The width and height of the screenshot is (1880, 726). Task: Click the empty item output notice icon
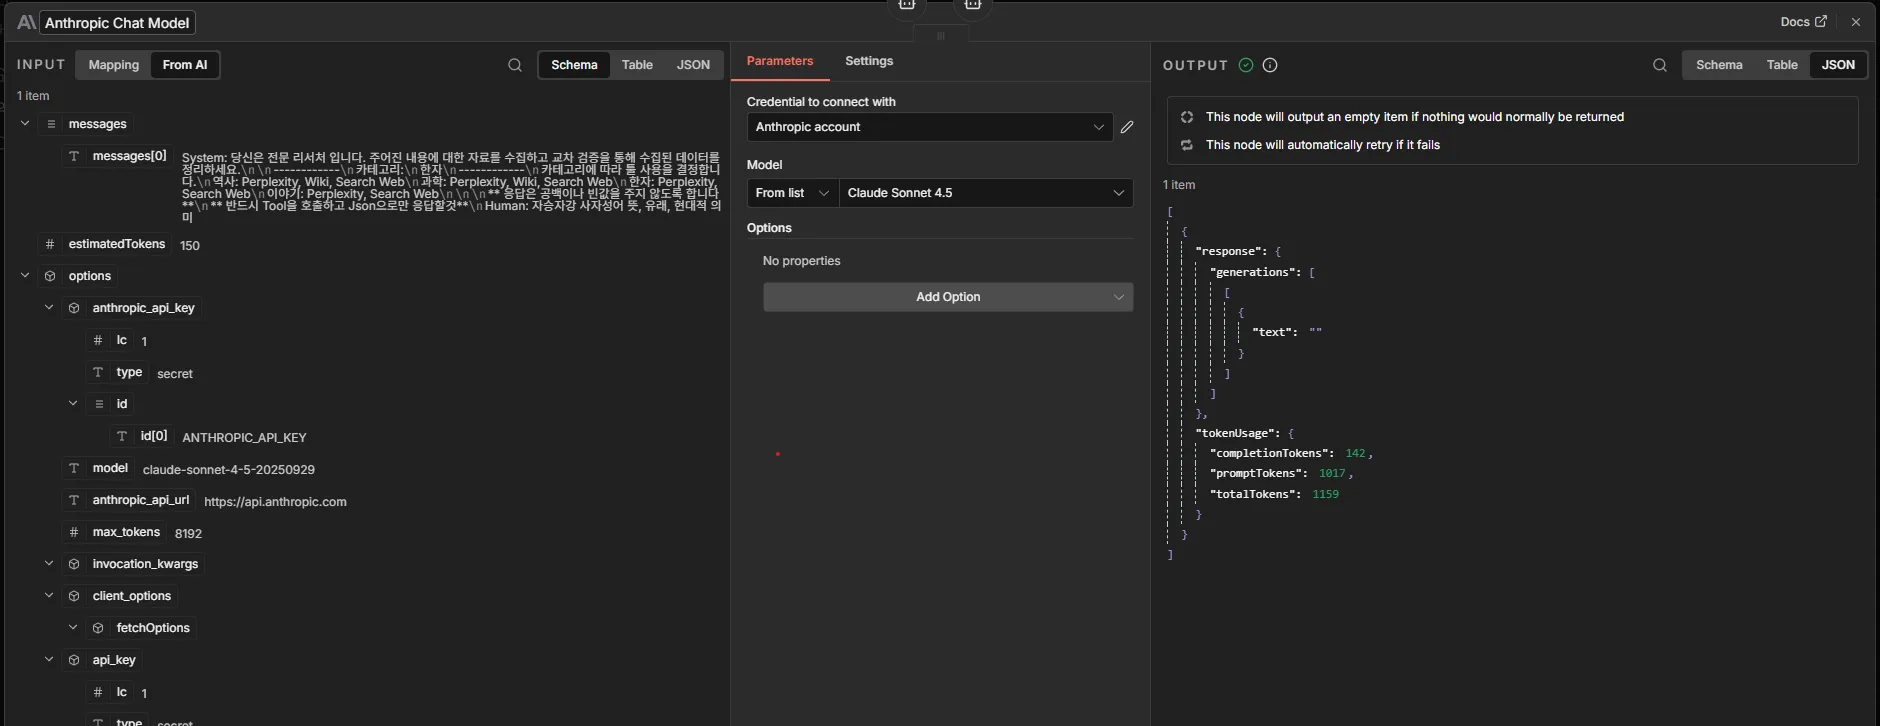pos(1187,117)
